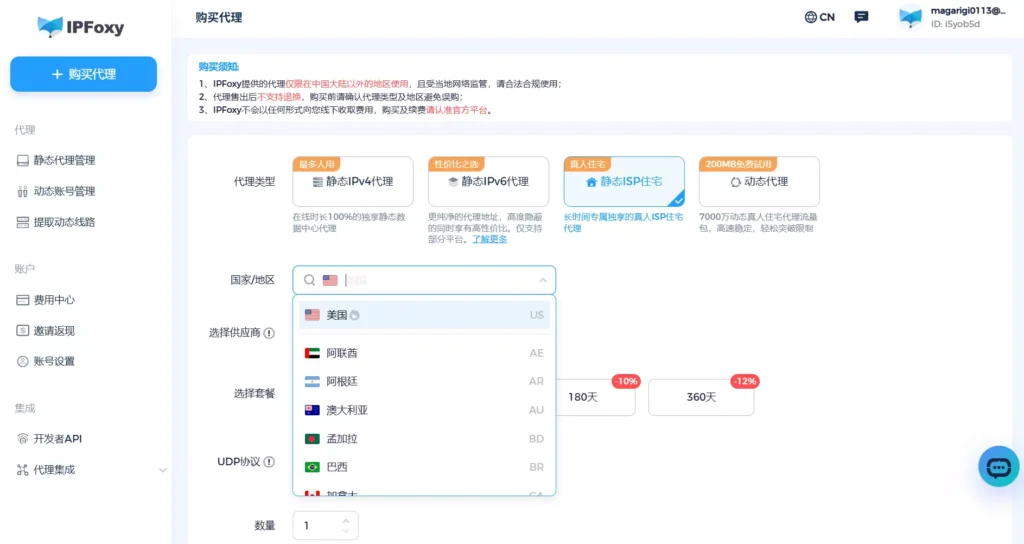Open the 了解更多 link under IPv6
Image resolution: width=1024 pixels, height=544 pixels.
click(x=490, y=239)
